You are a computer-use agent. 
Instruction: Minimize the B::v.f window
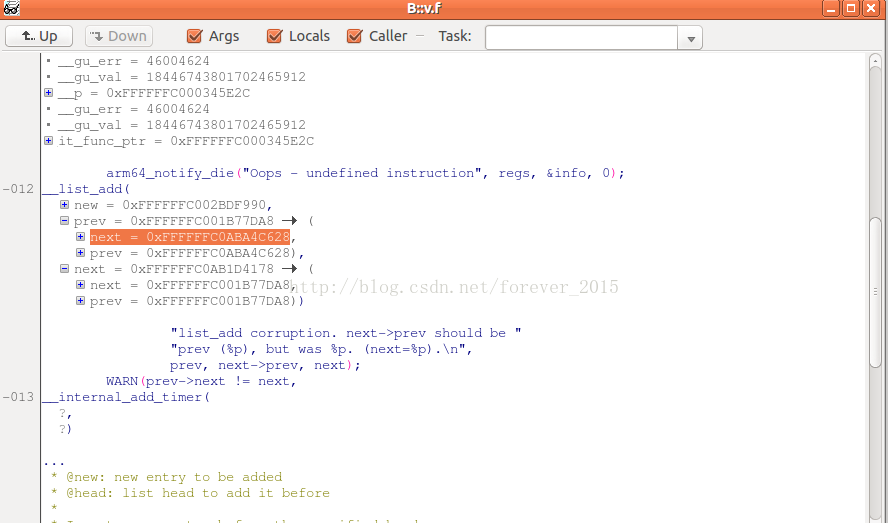[x=831, y=8]
